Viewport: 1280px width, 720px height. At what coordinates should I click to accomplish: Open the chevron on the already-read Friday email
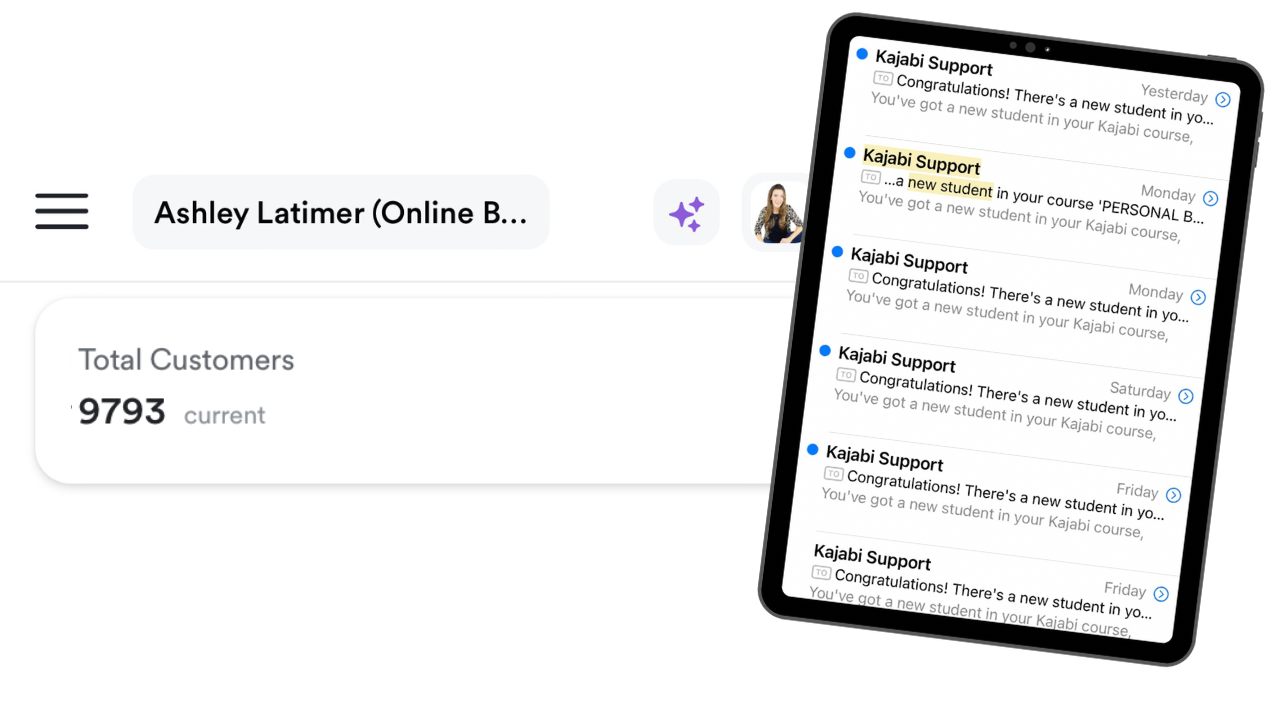click(x=1161, y=594)
